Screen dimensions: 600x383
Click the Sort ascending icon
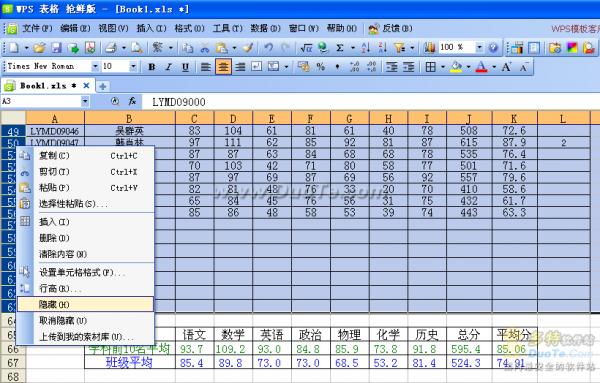pos(365,47)
